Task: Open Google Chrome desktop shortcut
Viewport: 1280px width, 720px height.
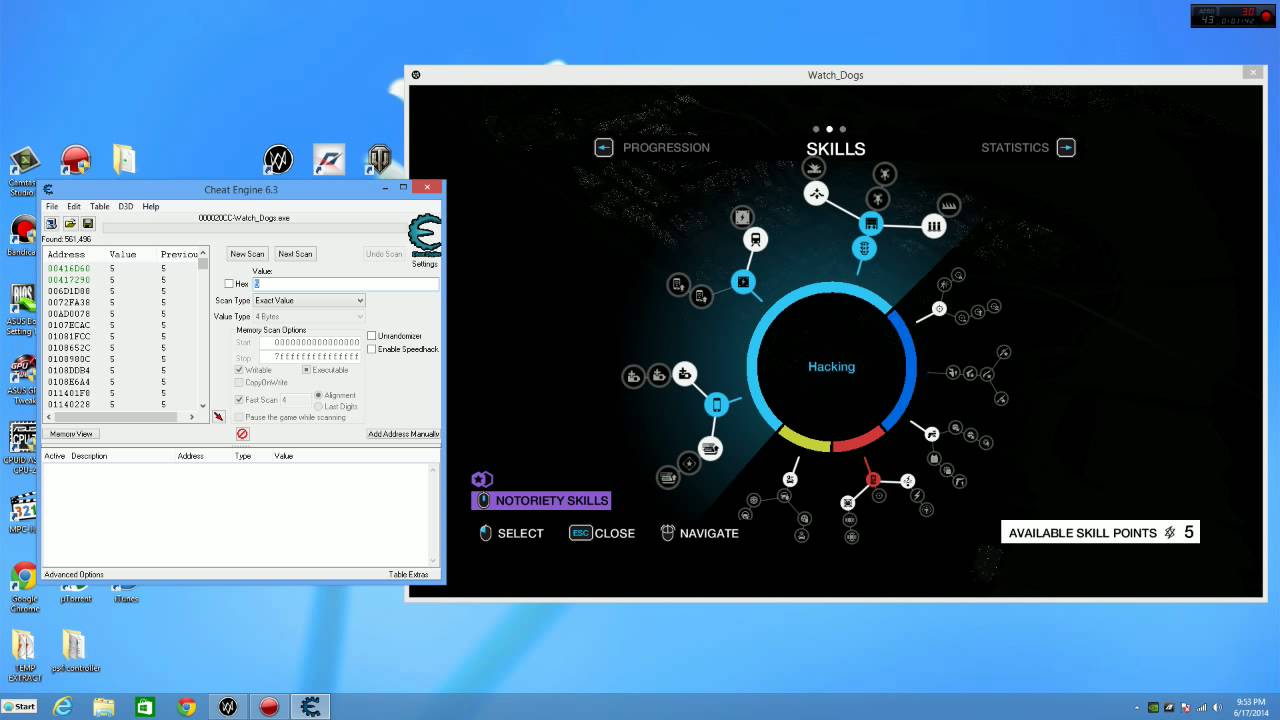Action: tap(24, 586)
